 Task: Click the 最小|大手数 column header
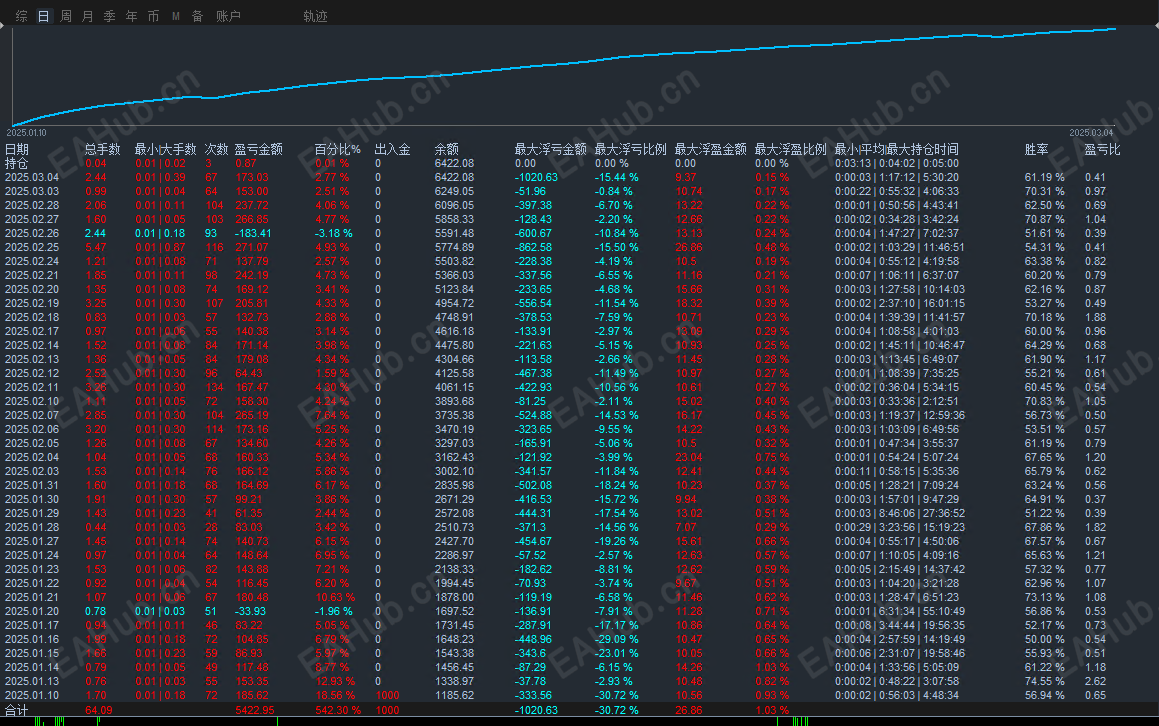tap(166, 149)
